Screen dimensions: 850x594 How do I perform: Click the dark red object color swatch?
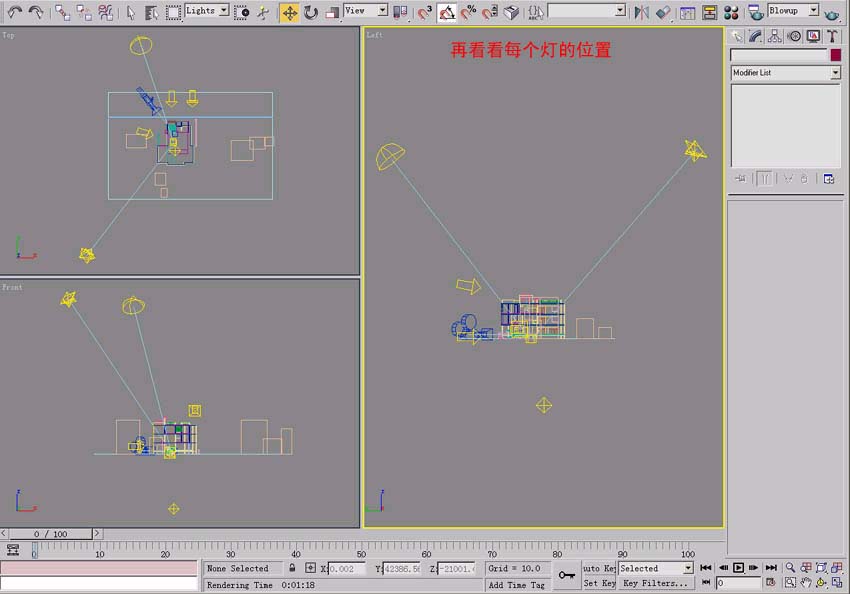click(835, 55)
